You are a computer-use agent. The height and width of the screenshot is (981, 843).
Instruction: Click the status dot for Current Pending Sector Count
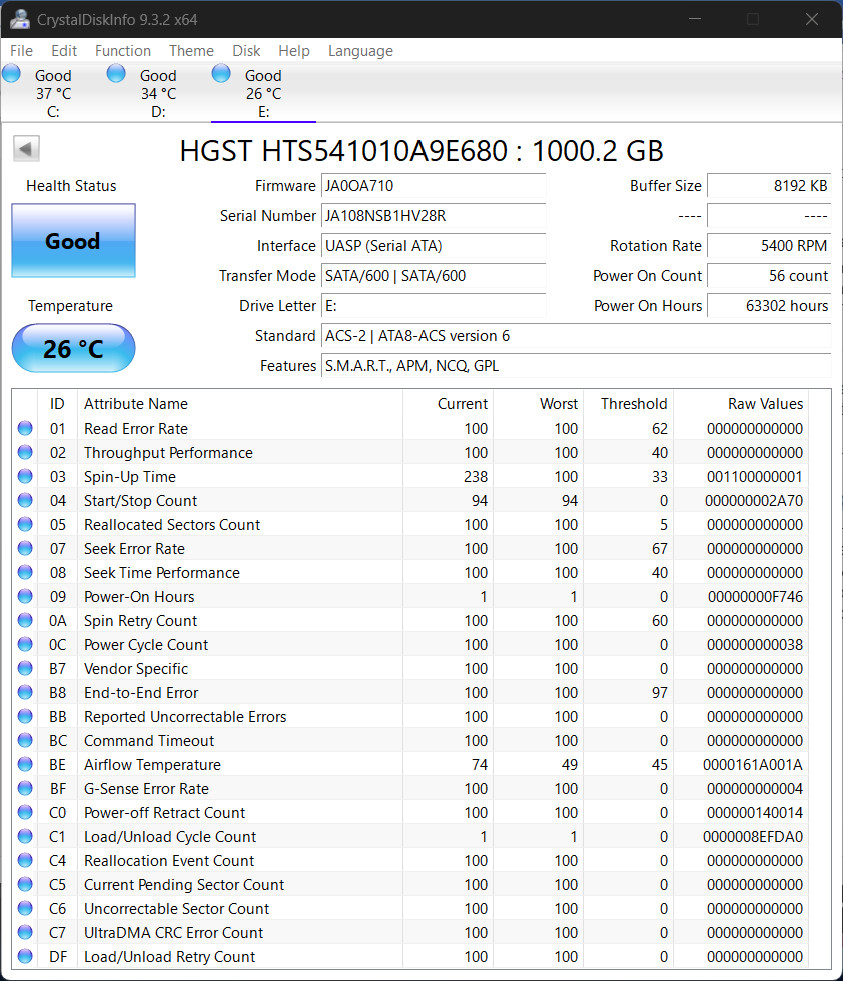click(25, 884)
